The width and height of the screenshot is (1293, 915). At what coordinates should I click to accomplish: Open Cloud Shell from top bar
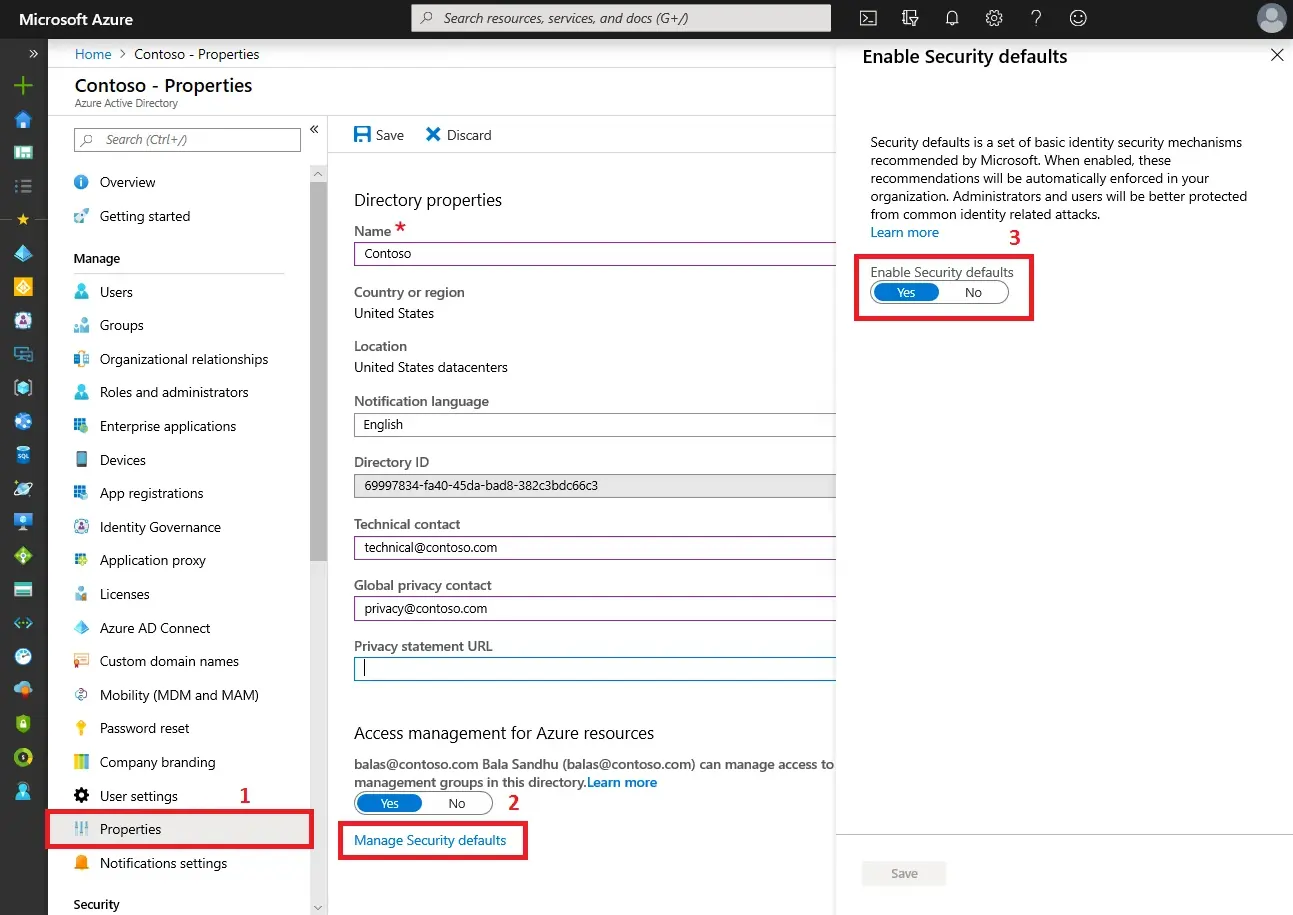coord(869,18)
